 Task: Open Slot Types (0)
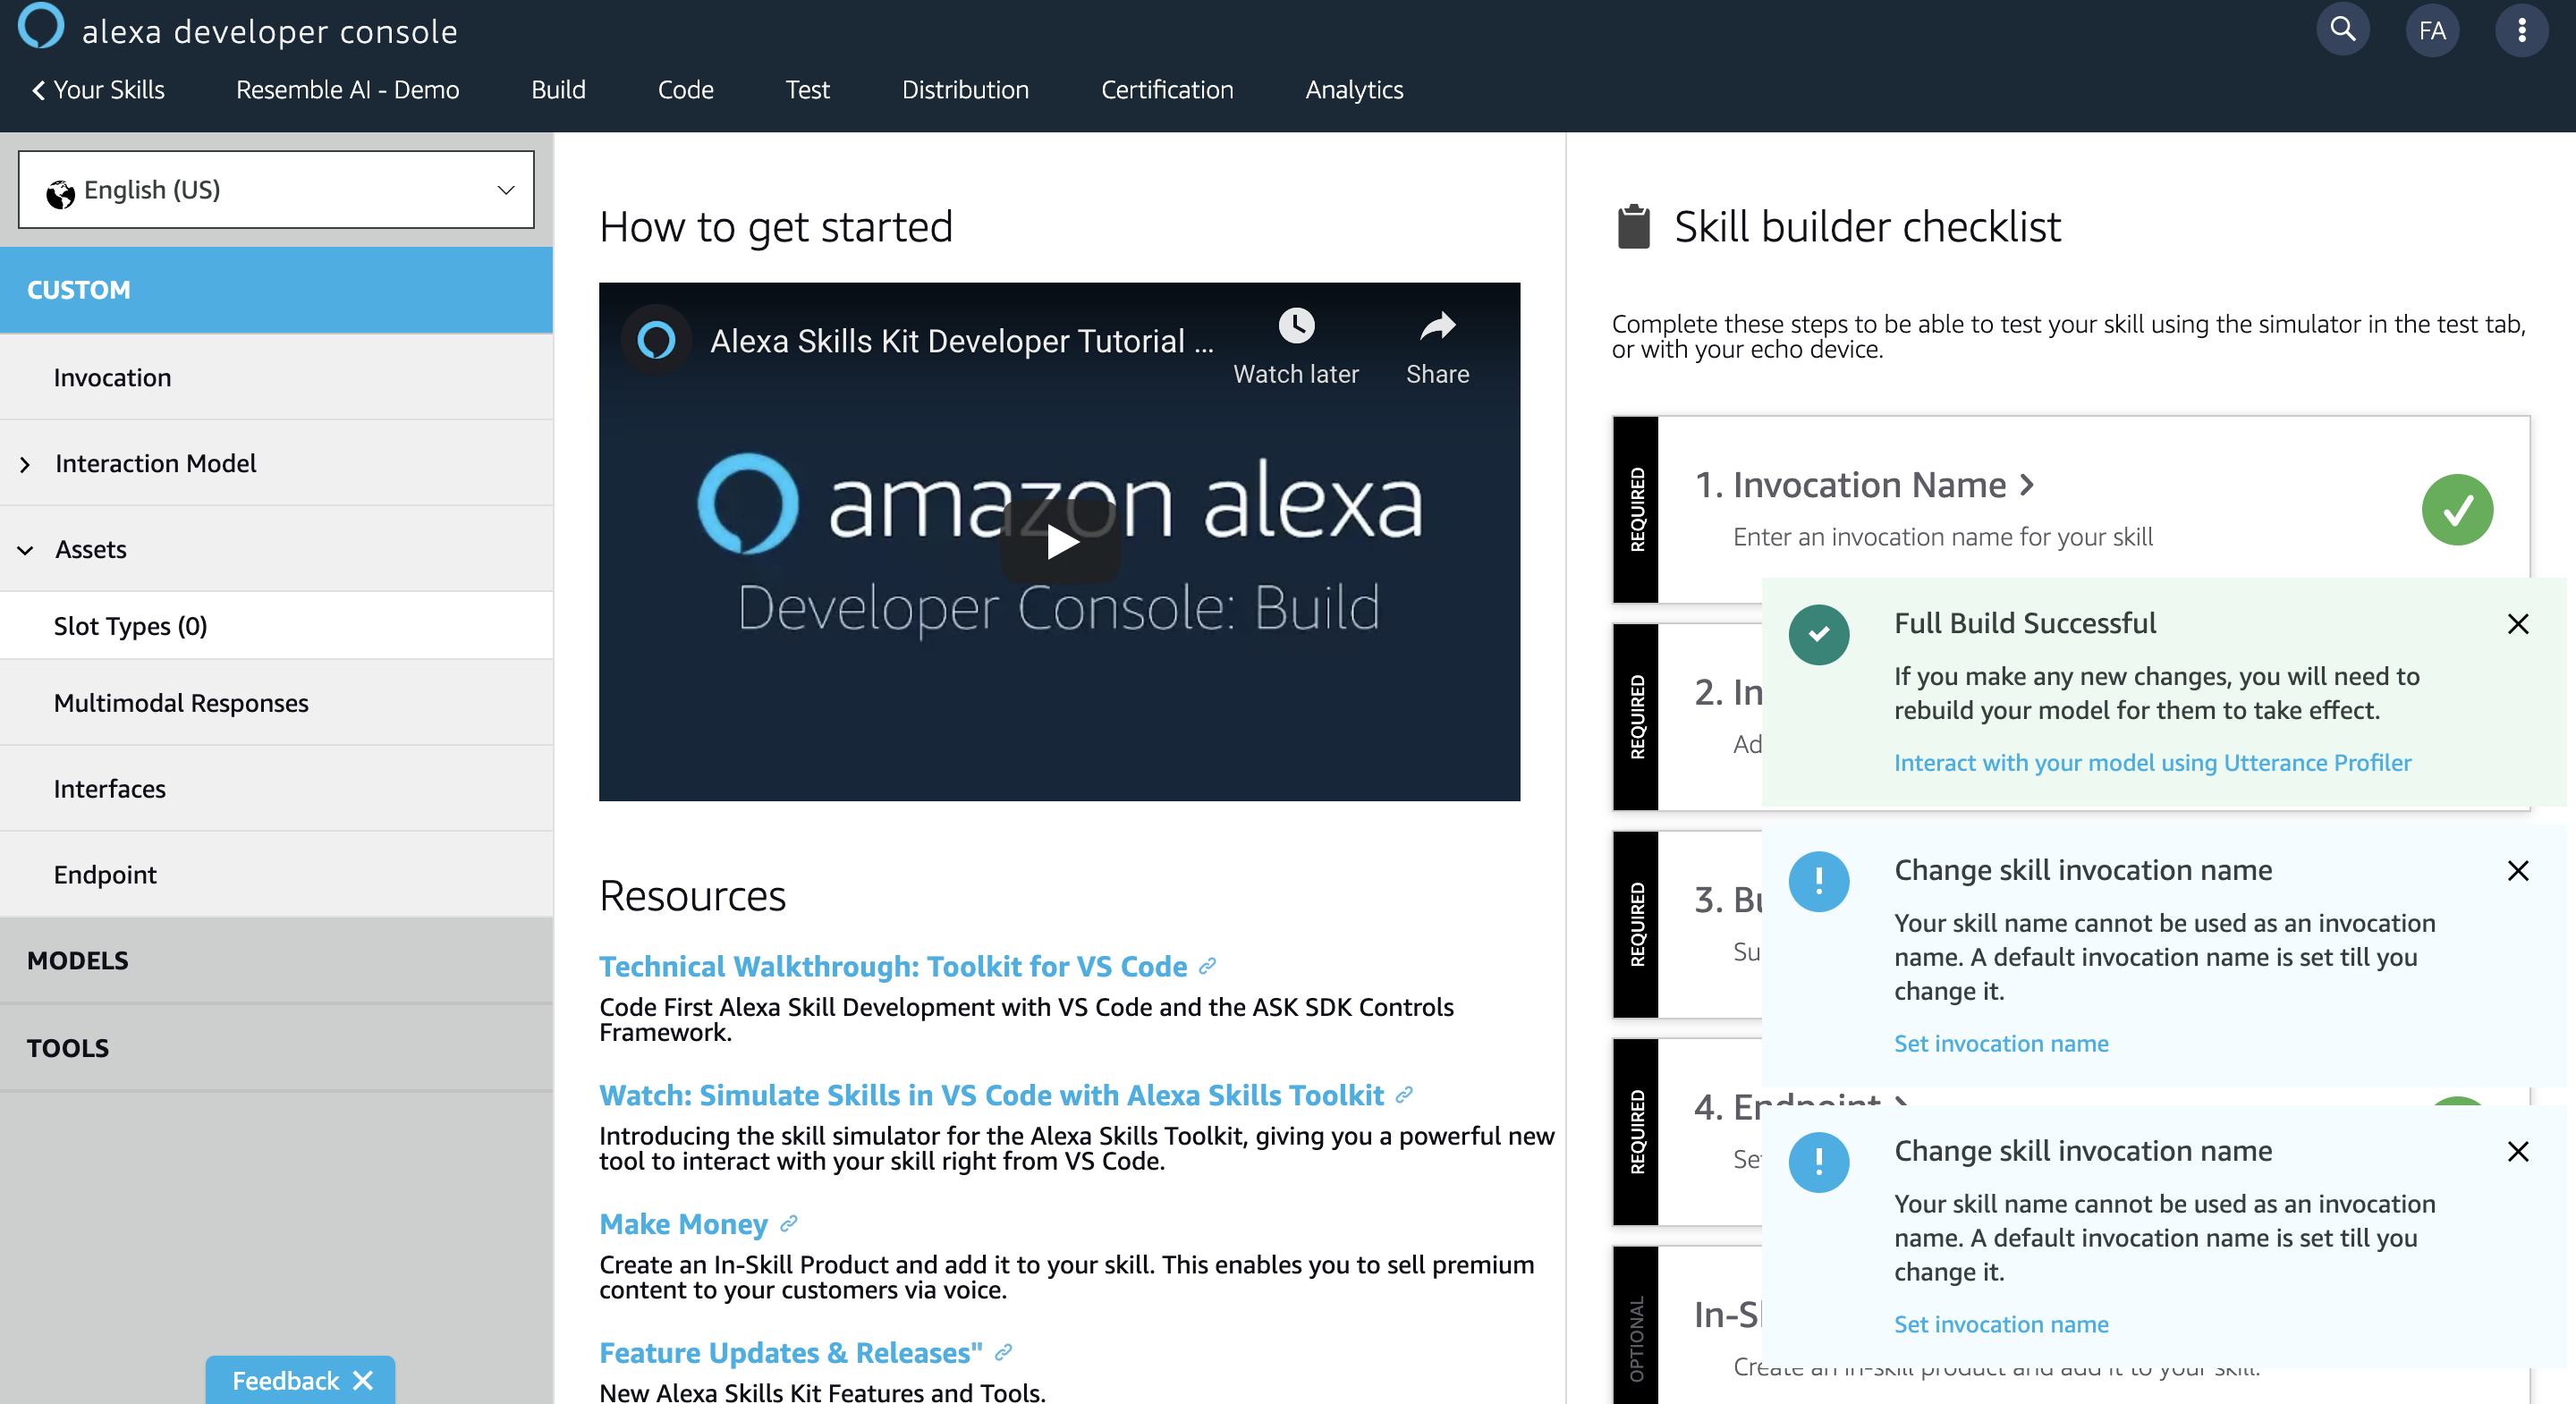point(276,625)
